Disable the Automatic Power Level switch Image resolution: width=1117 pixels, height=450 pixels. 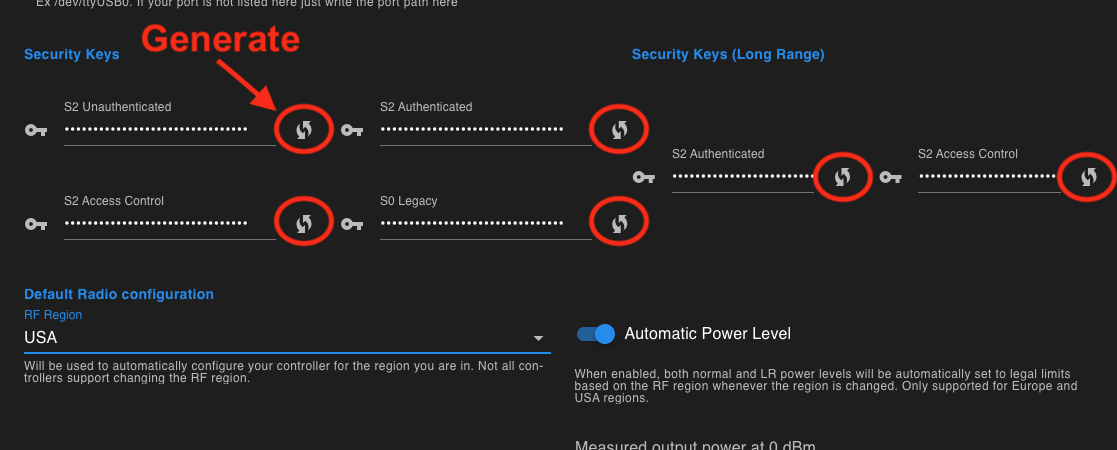[597, 334]
